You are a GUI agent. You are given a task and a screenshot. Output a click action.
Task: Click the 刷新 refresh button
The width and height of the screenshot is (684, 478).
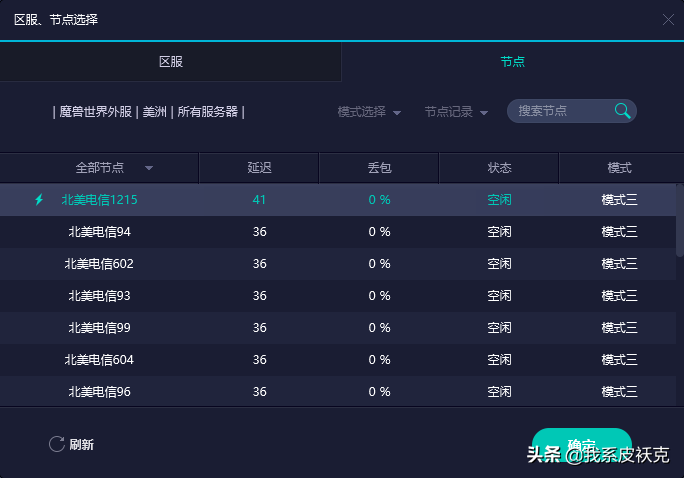tap(71, 444)
